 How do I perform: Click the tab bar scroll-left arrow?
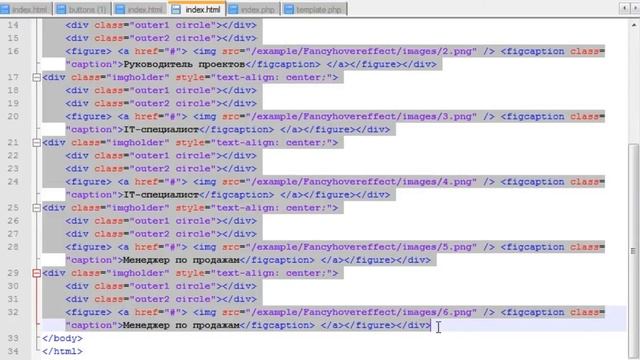click(624, 8)
